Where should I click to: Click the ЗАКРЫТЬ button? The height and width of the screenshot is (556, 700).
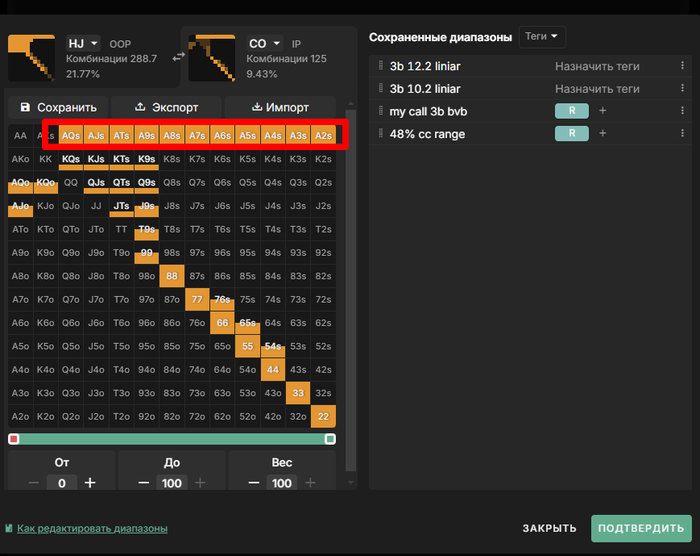pos(550,528)
